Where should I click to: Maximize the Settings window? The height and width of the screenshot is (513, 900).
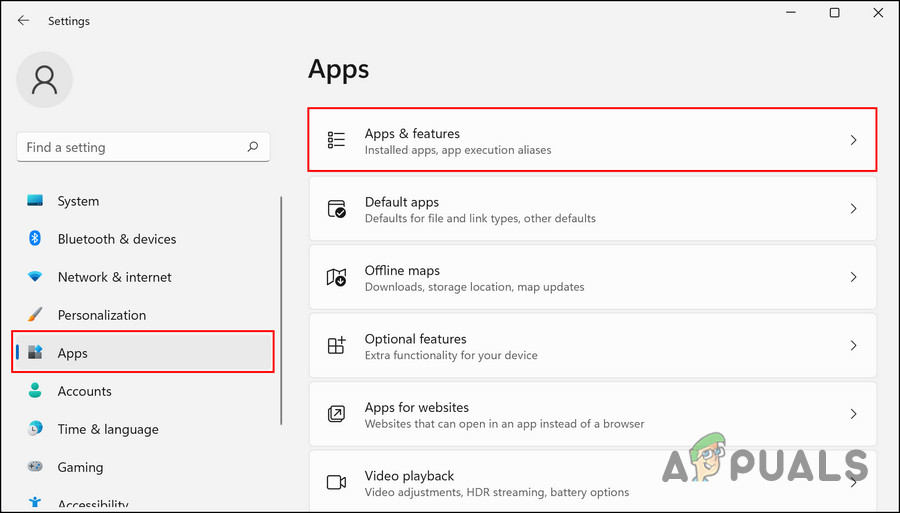click(x=835, y=13)
